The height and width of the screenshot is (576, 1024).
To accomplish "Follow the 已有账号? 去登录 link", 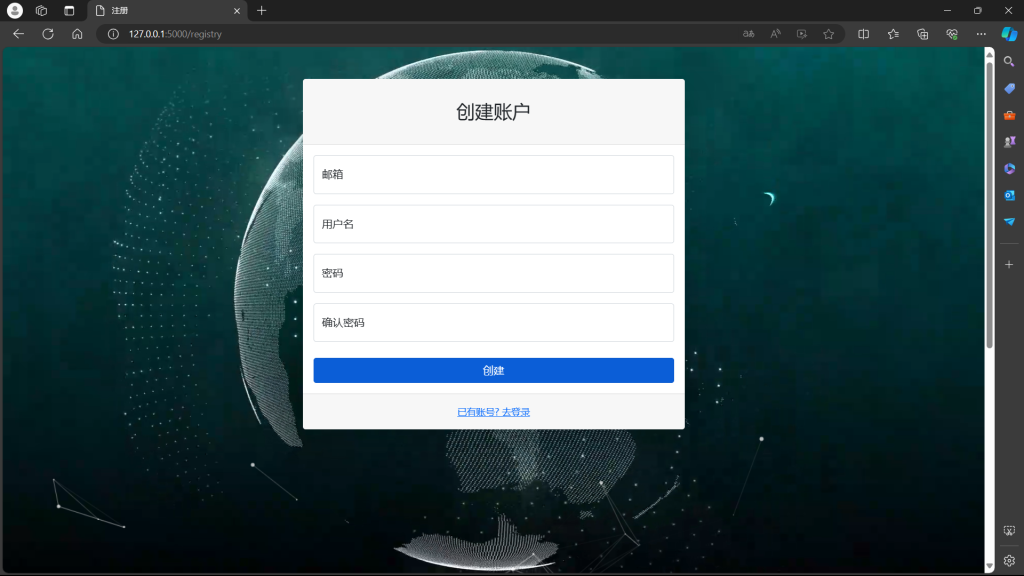I will point(493,412).
